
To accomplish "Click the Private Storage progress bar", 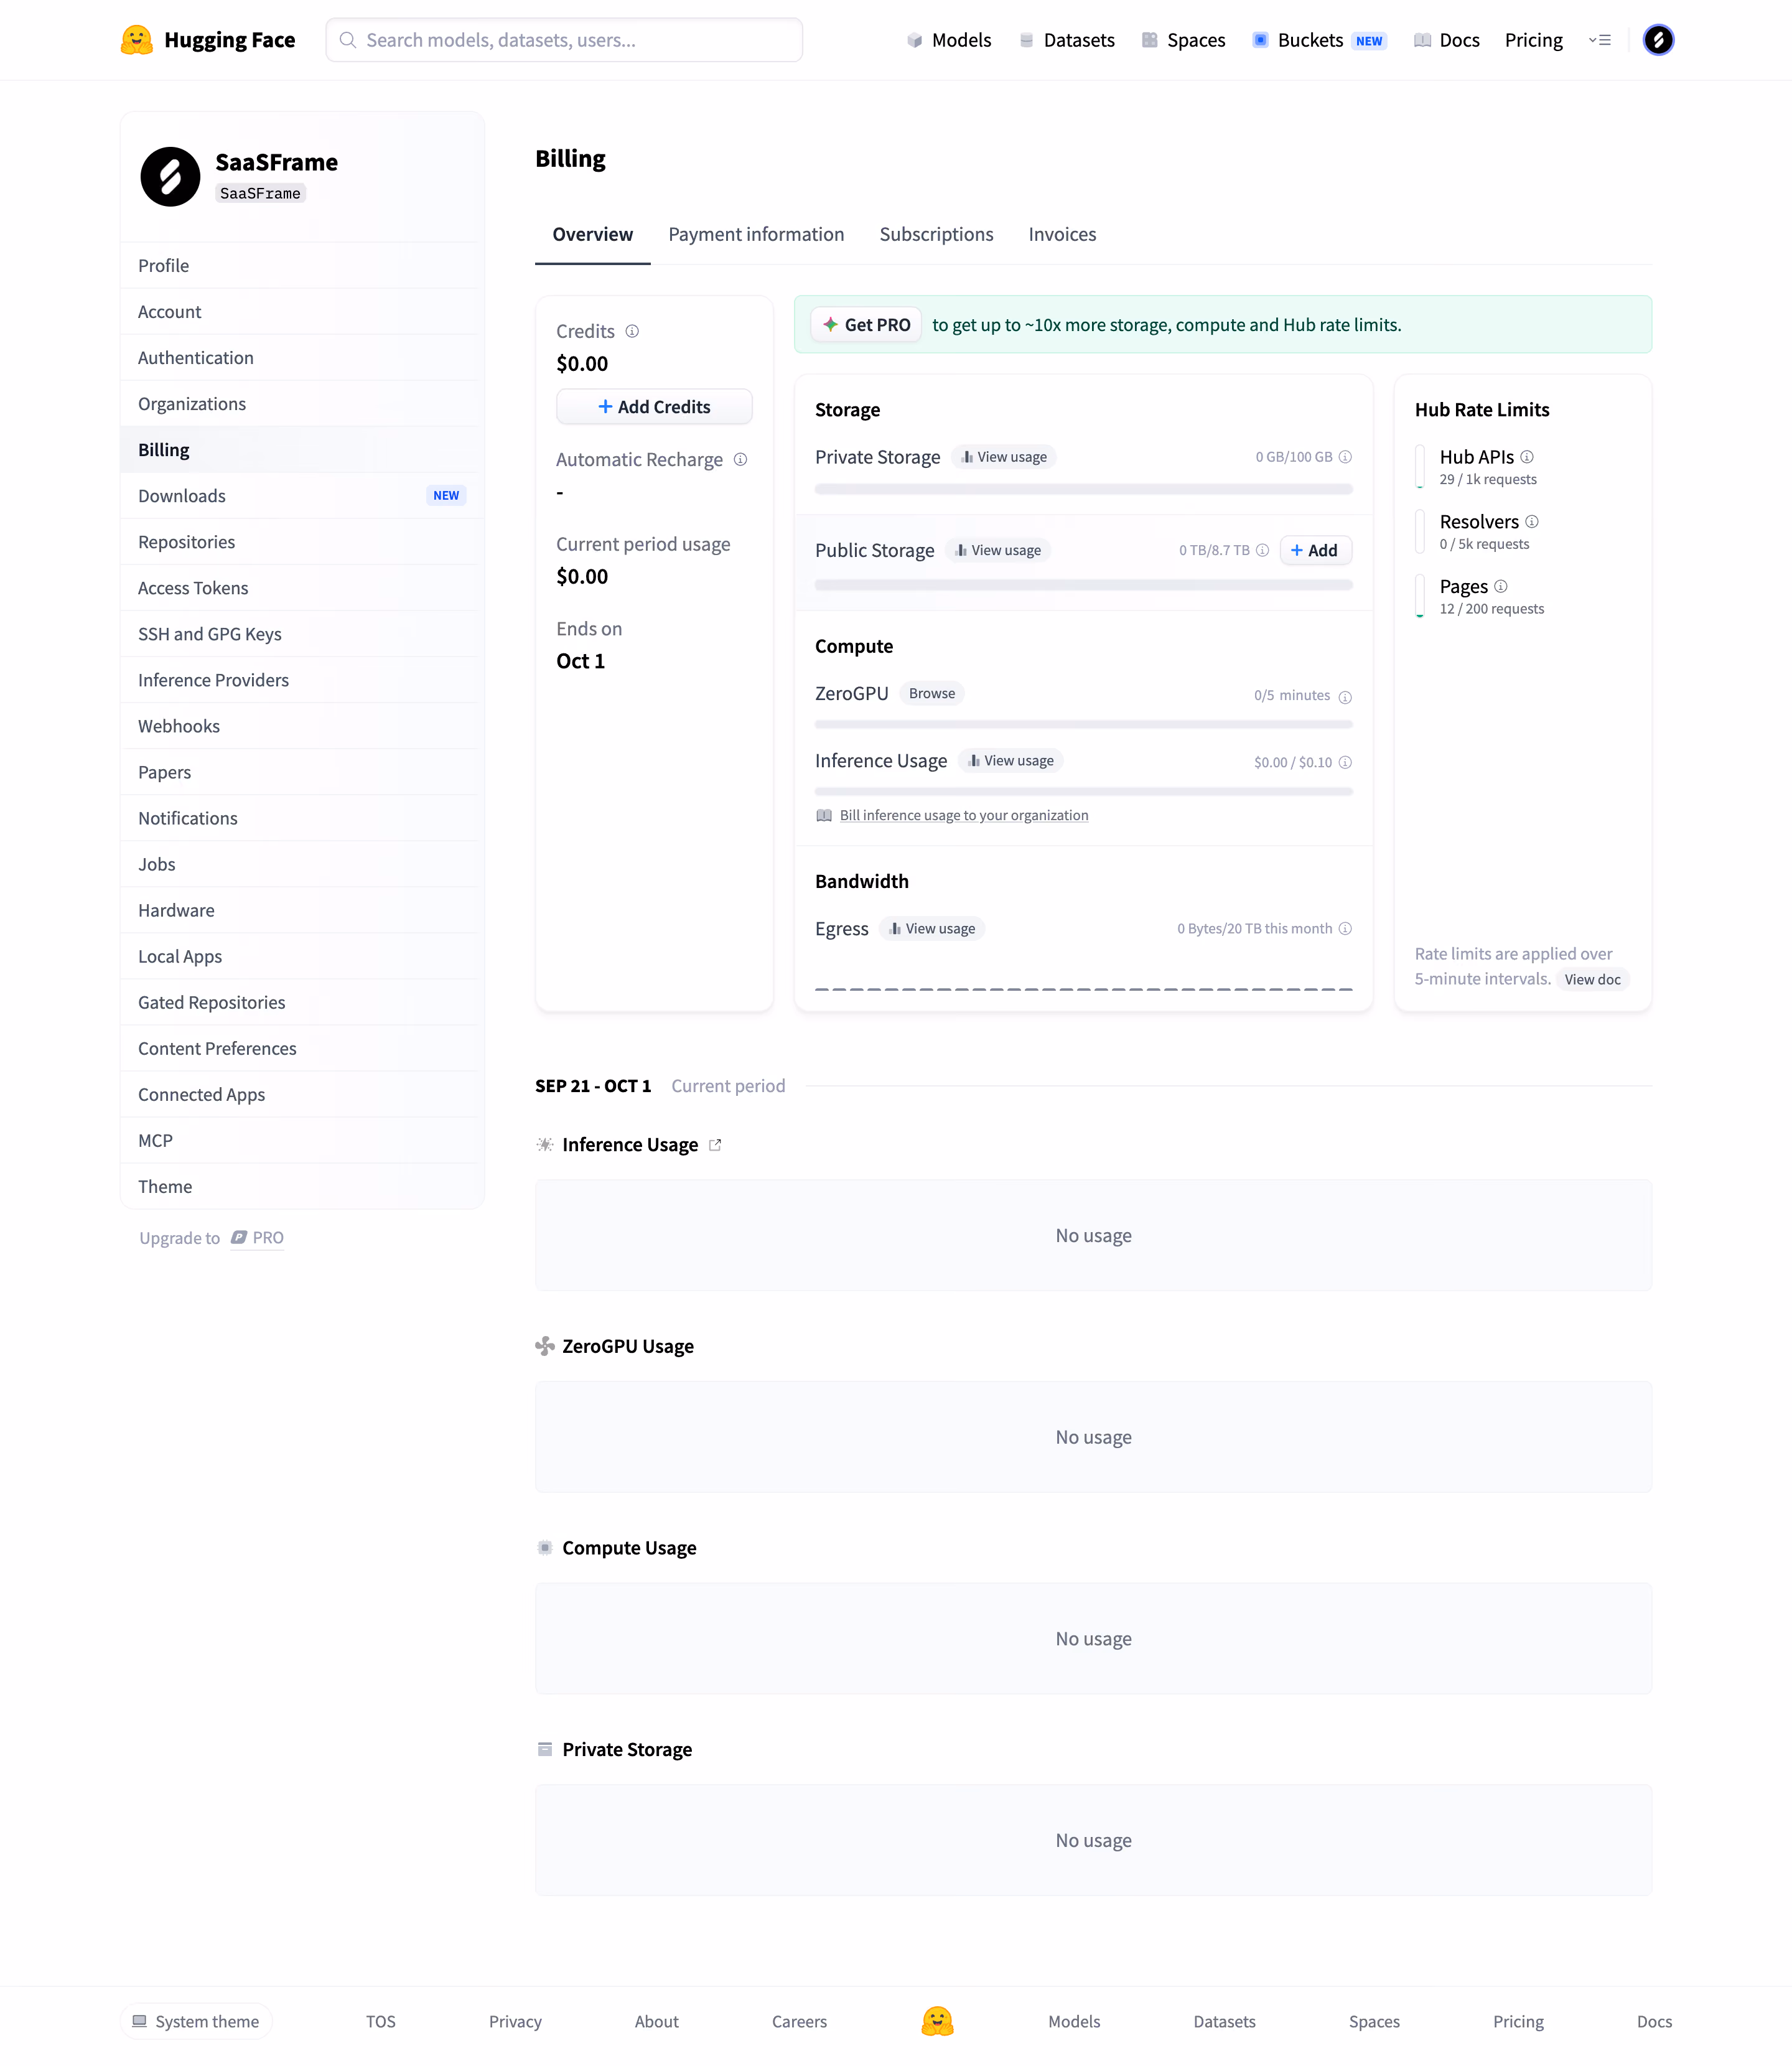I will 1083,489.
